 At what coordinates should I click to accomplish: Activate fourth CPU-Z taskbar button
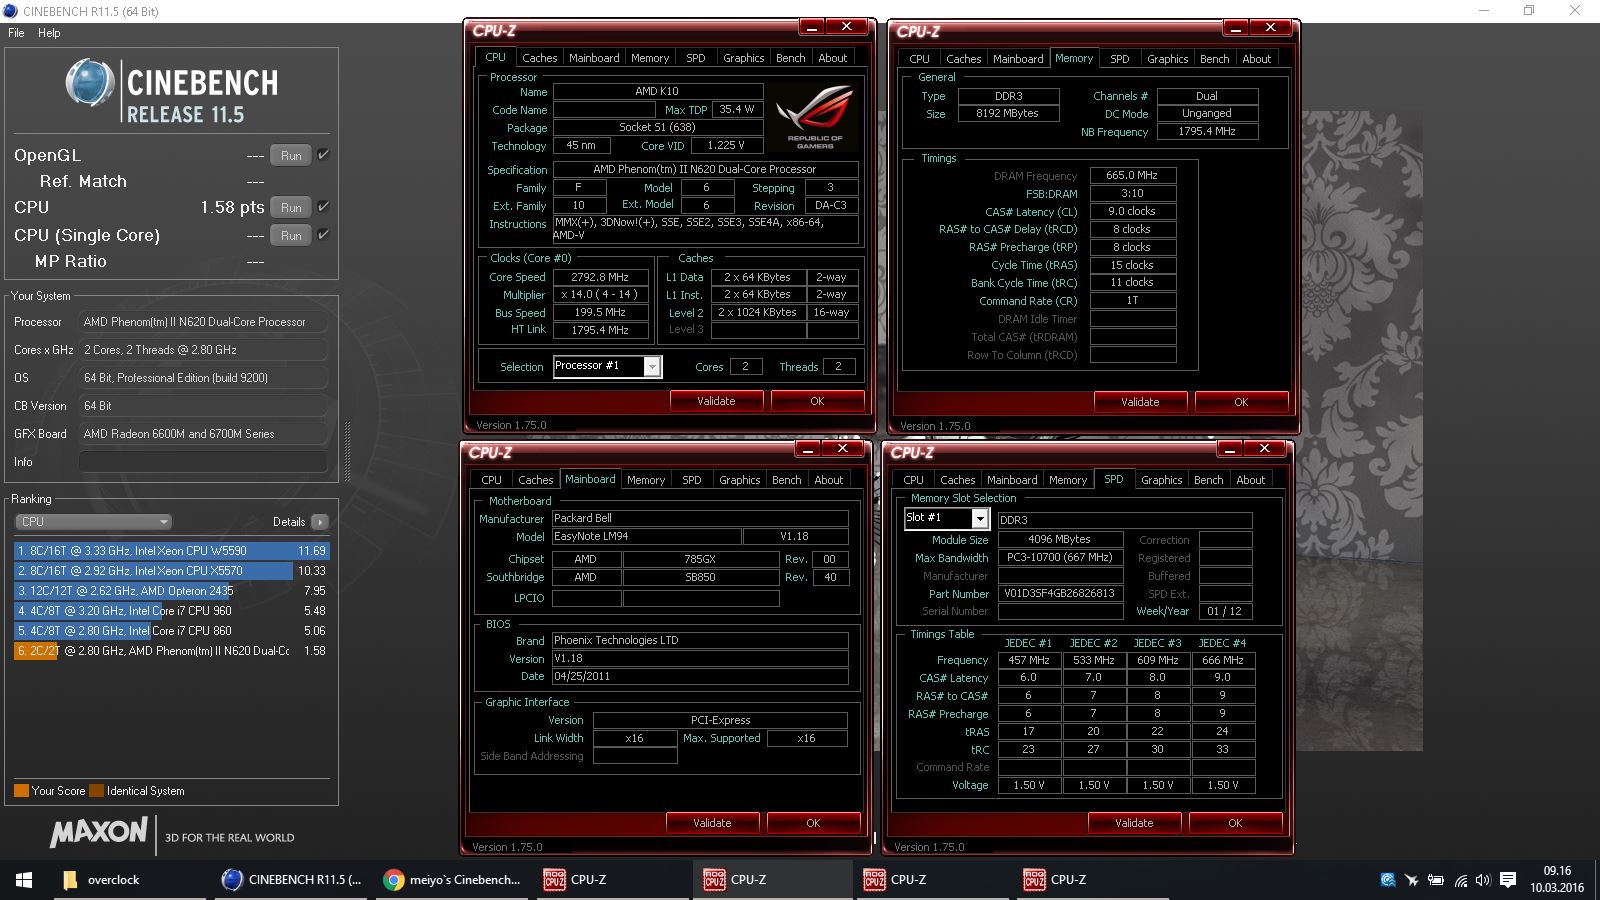[1093, 880]
